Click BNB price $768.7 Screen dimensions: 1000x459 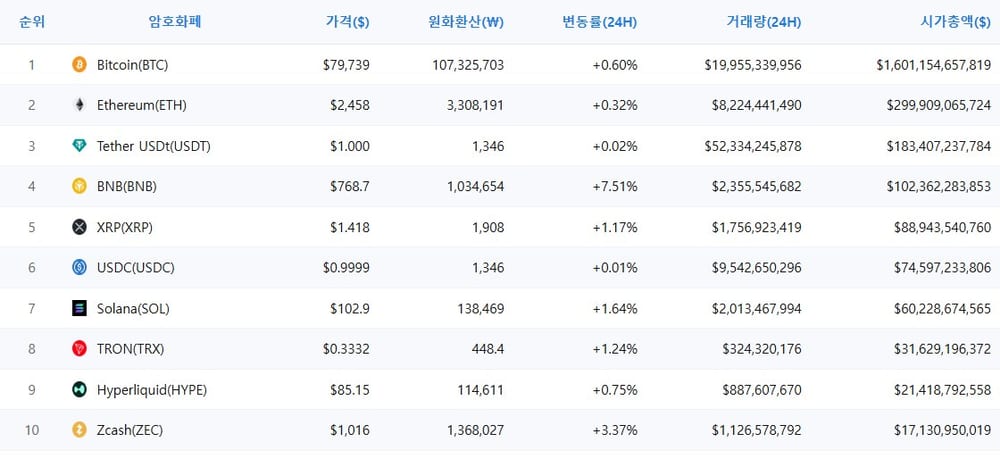tap(349, 186)
